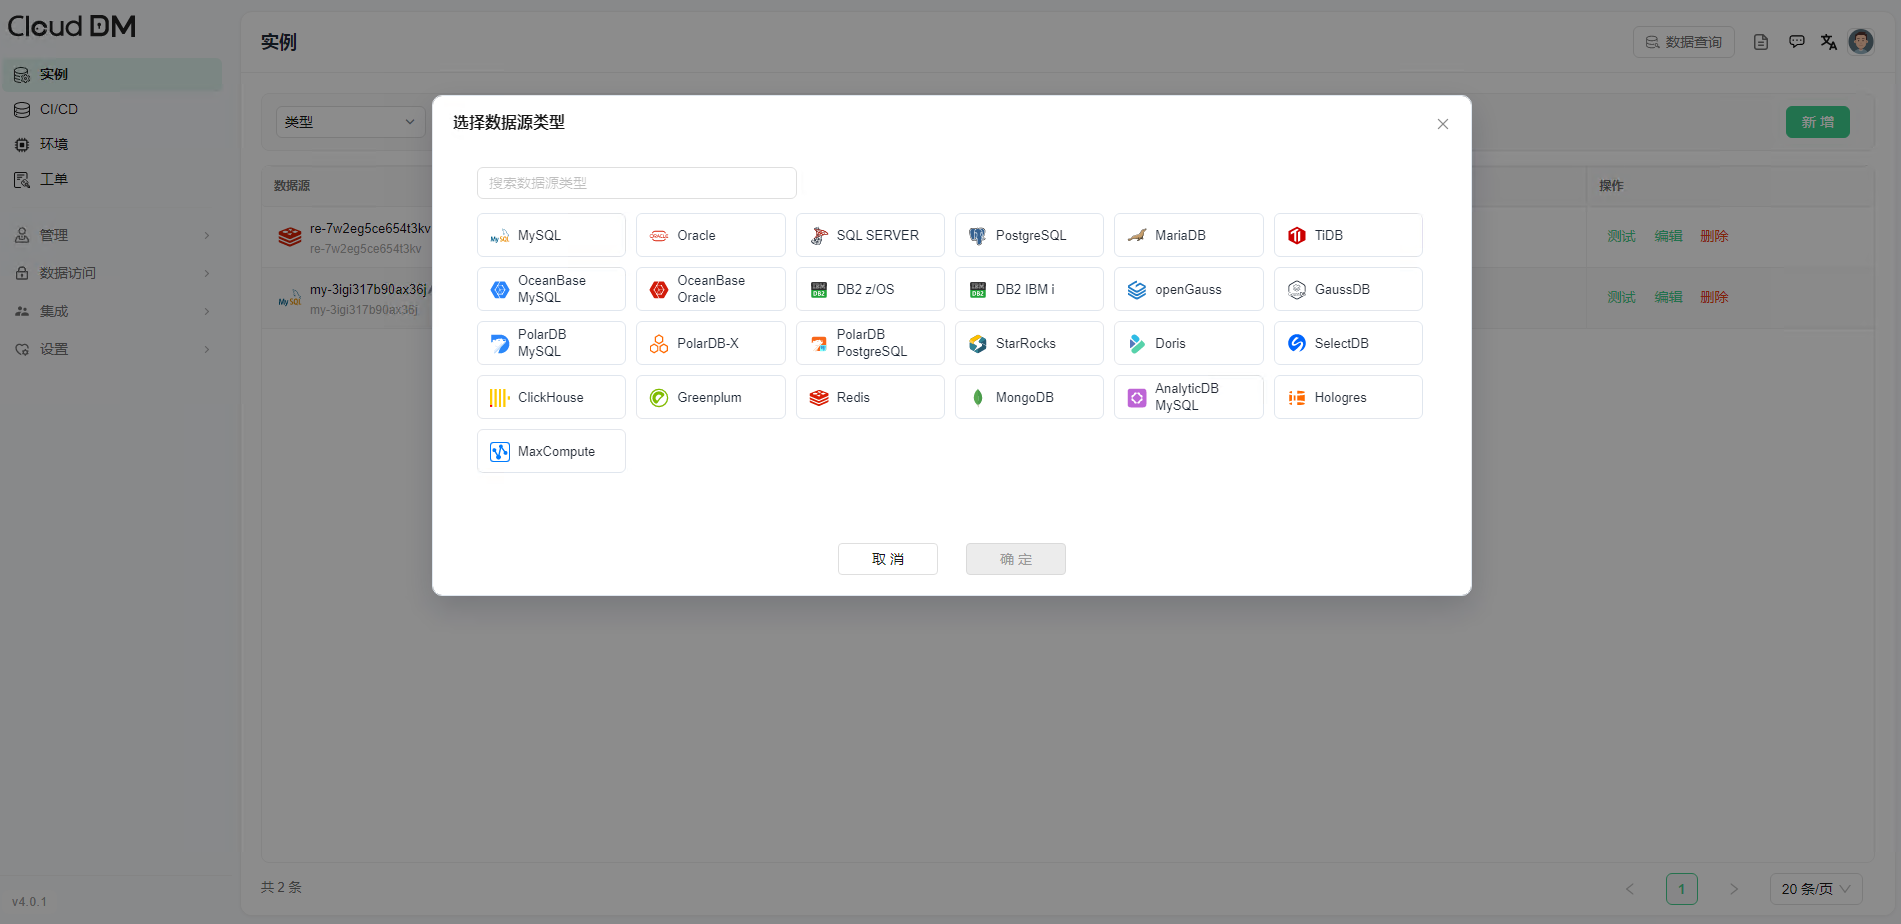Image resolution: width=1901 pixels, height=924 pixels.
Task: Click 测试 for the re-7w2eg5ce654t3kv row
Action: pyautogui.click(x=1622, y=236)
